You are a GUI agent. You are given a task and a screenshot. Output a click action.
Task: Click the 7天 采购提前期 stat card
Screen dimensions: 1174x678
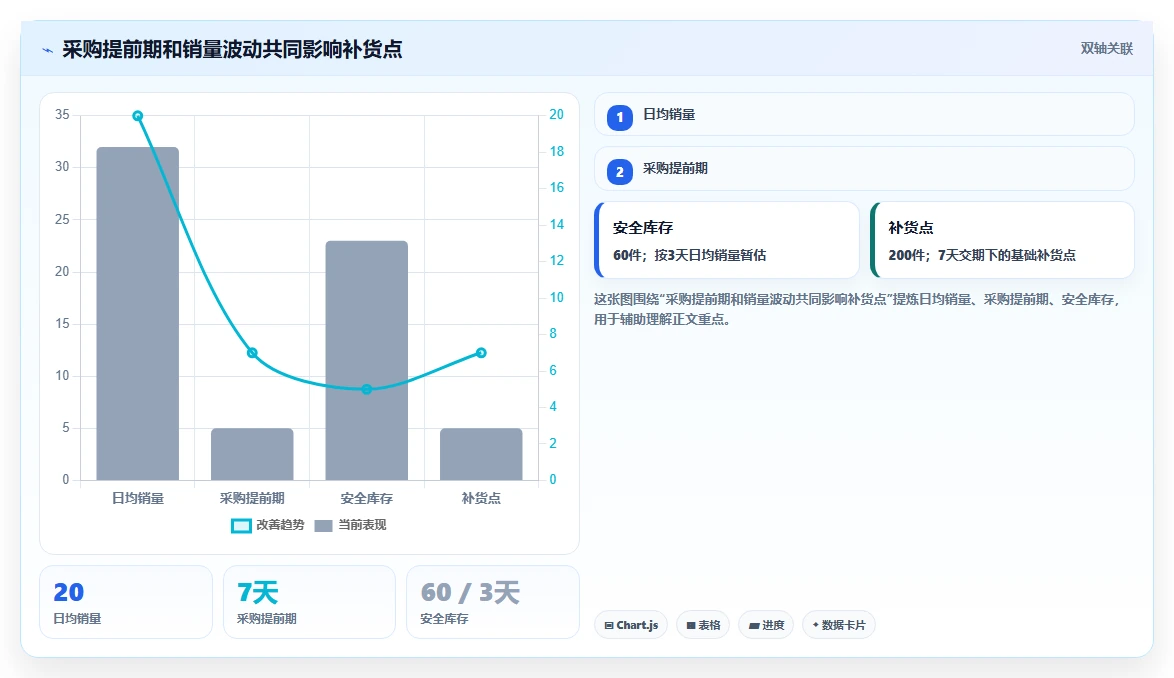click(309, 602)
